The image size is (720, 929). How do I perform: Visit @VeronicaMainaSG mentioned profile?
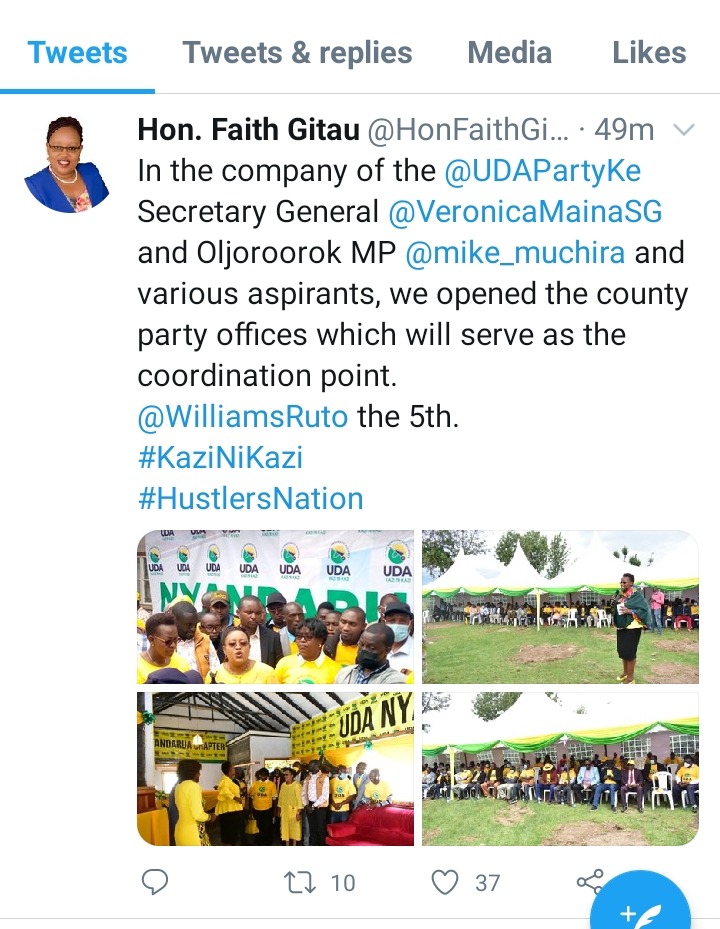click(x=525, y=212)
